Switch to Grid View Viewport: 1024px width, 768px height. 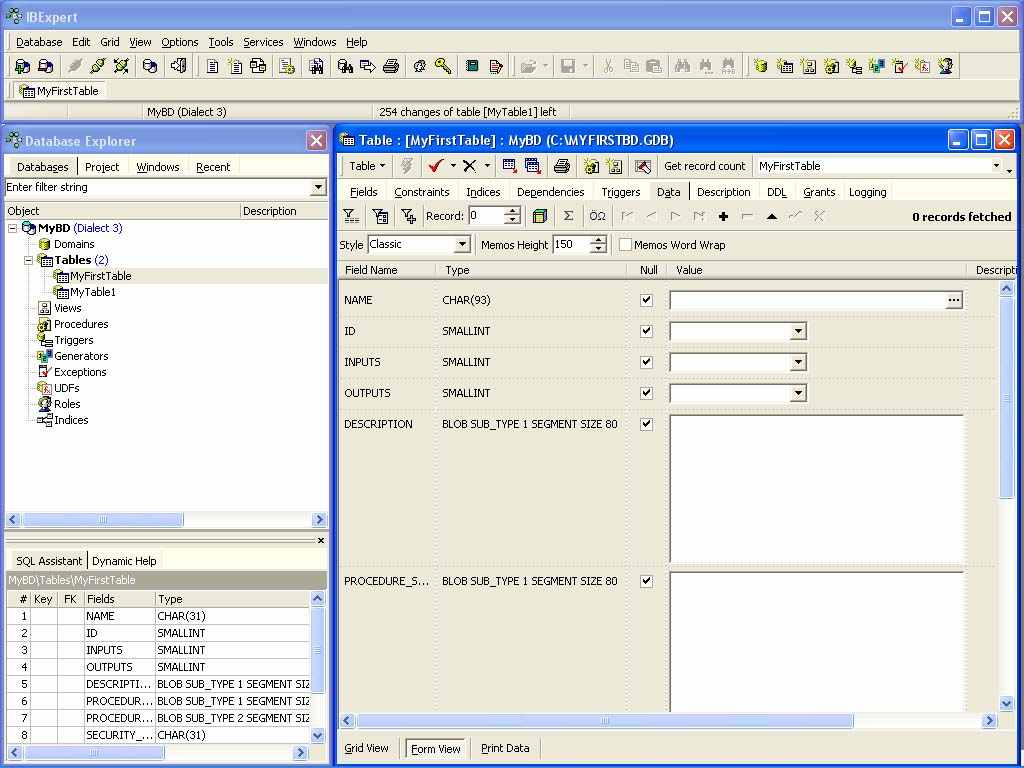point(366,748)
